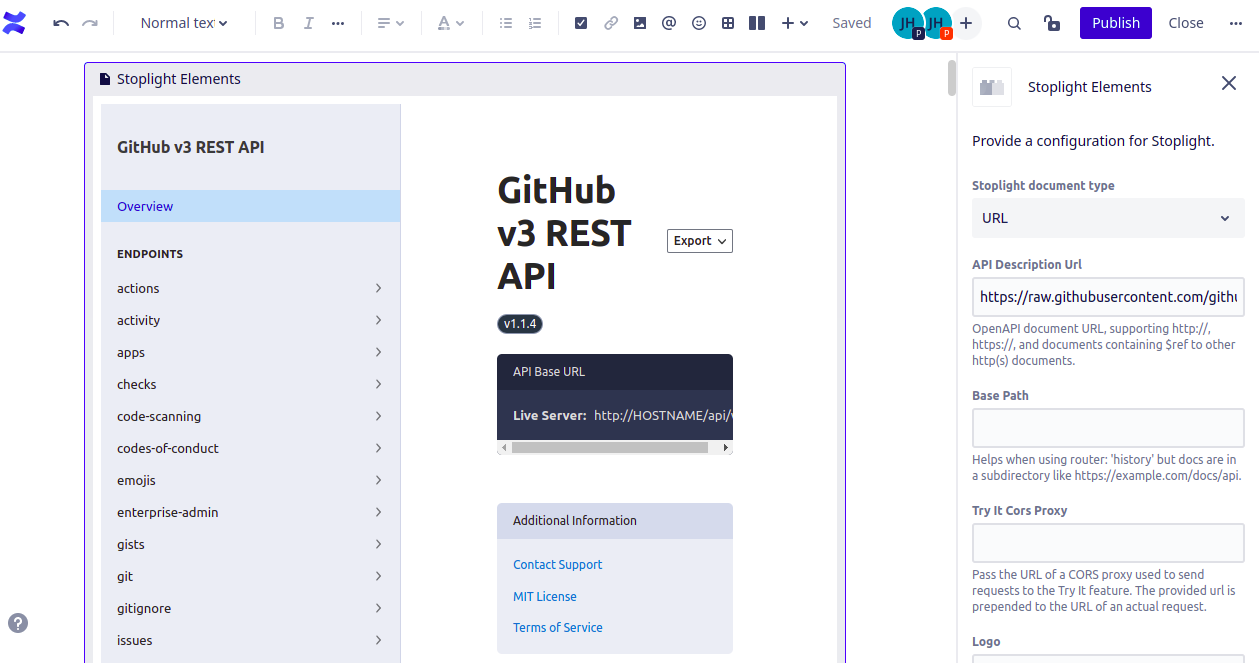Open the Insert elements plus dropdown
The height and width of the screenshot is (663, 1259).
tap(795, 23)
